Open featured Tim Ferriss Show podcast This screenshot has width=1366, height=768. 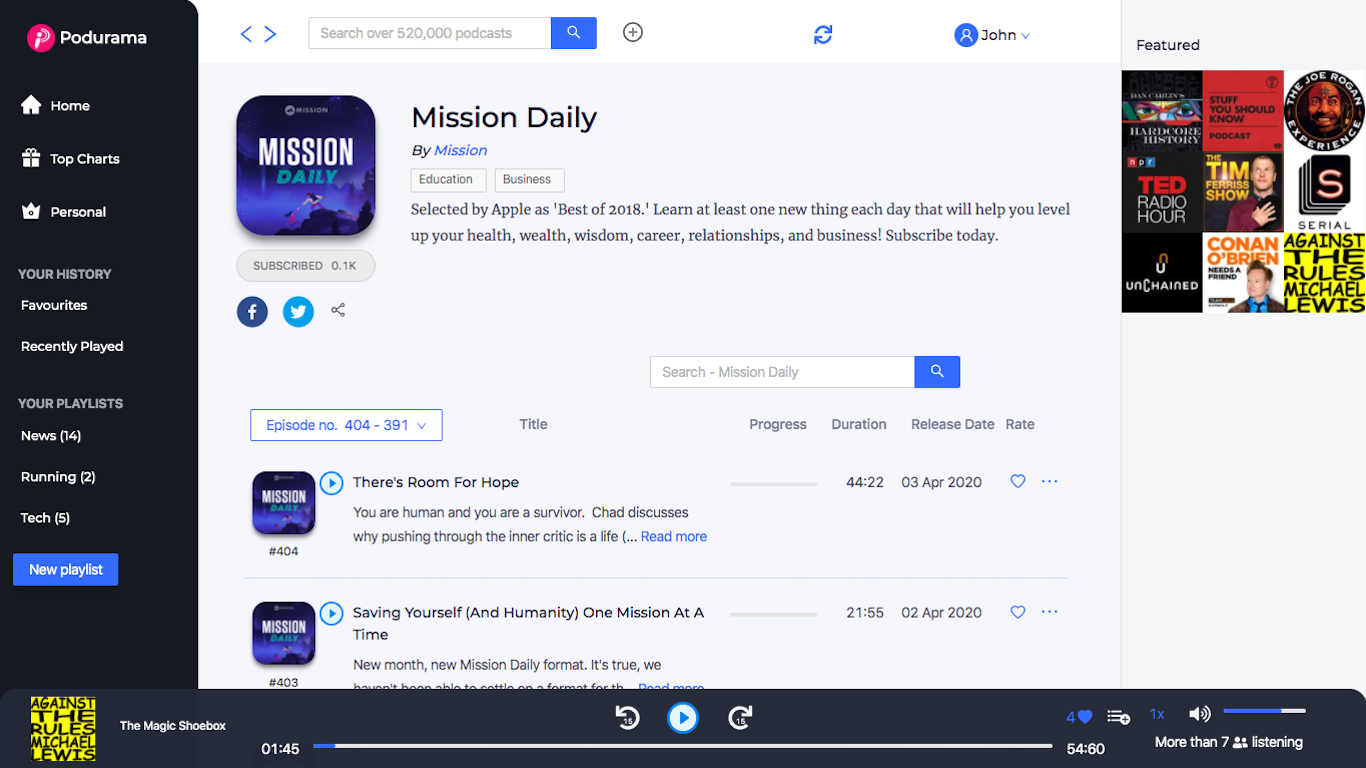point(1243,192)
